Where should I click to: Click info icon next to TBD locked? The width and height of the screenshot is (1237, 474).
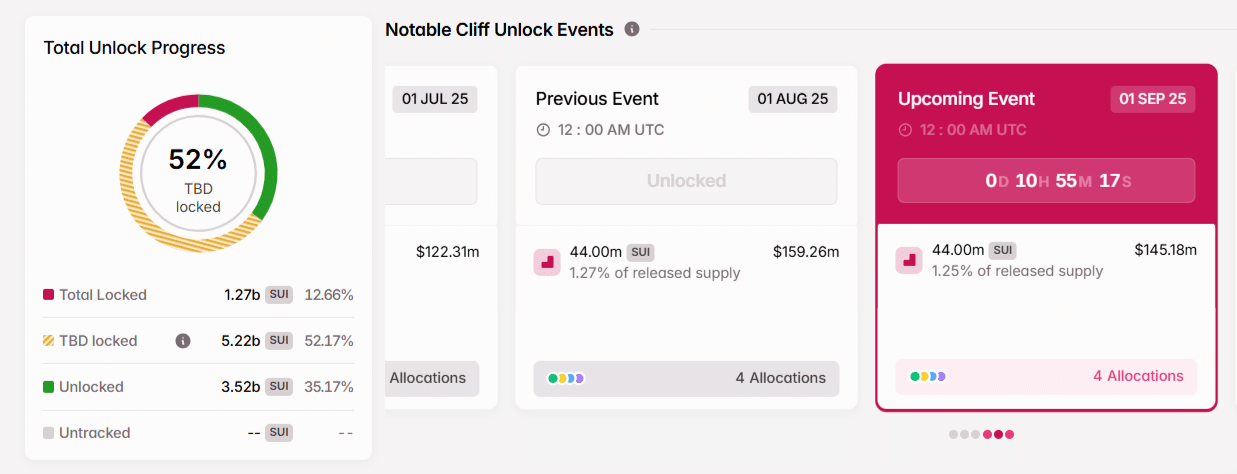tap(183, 341)
